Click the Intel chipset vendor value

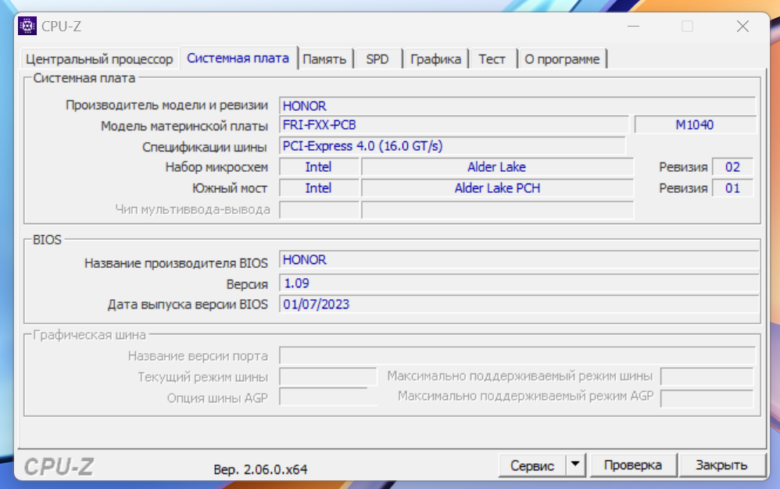click(x=318, y=167)
